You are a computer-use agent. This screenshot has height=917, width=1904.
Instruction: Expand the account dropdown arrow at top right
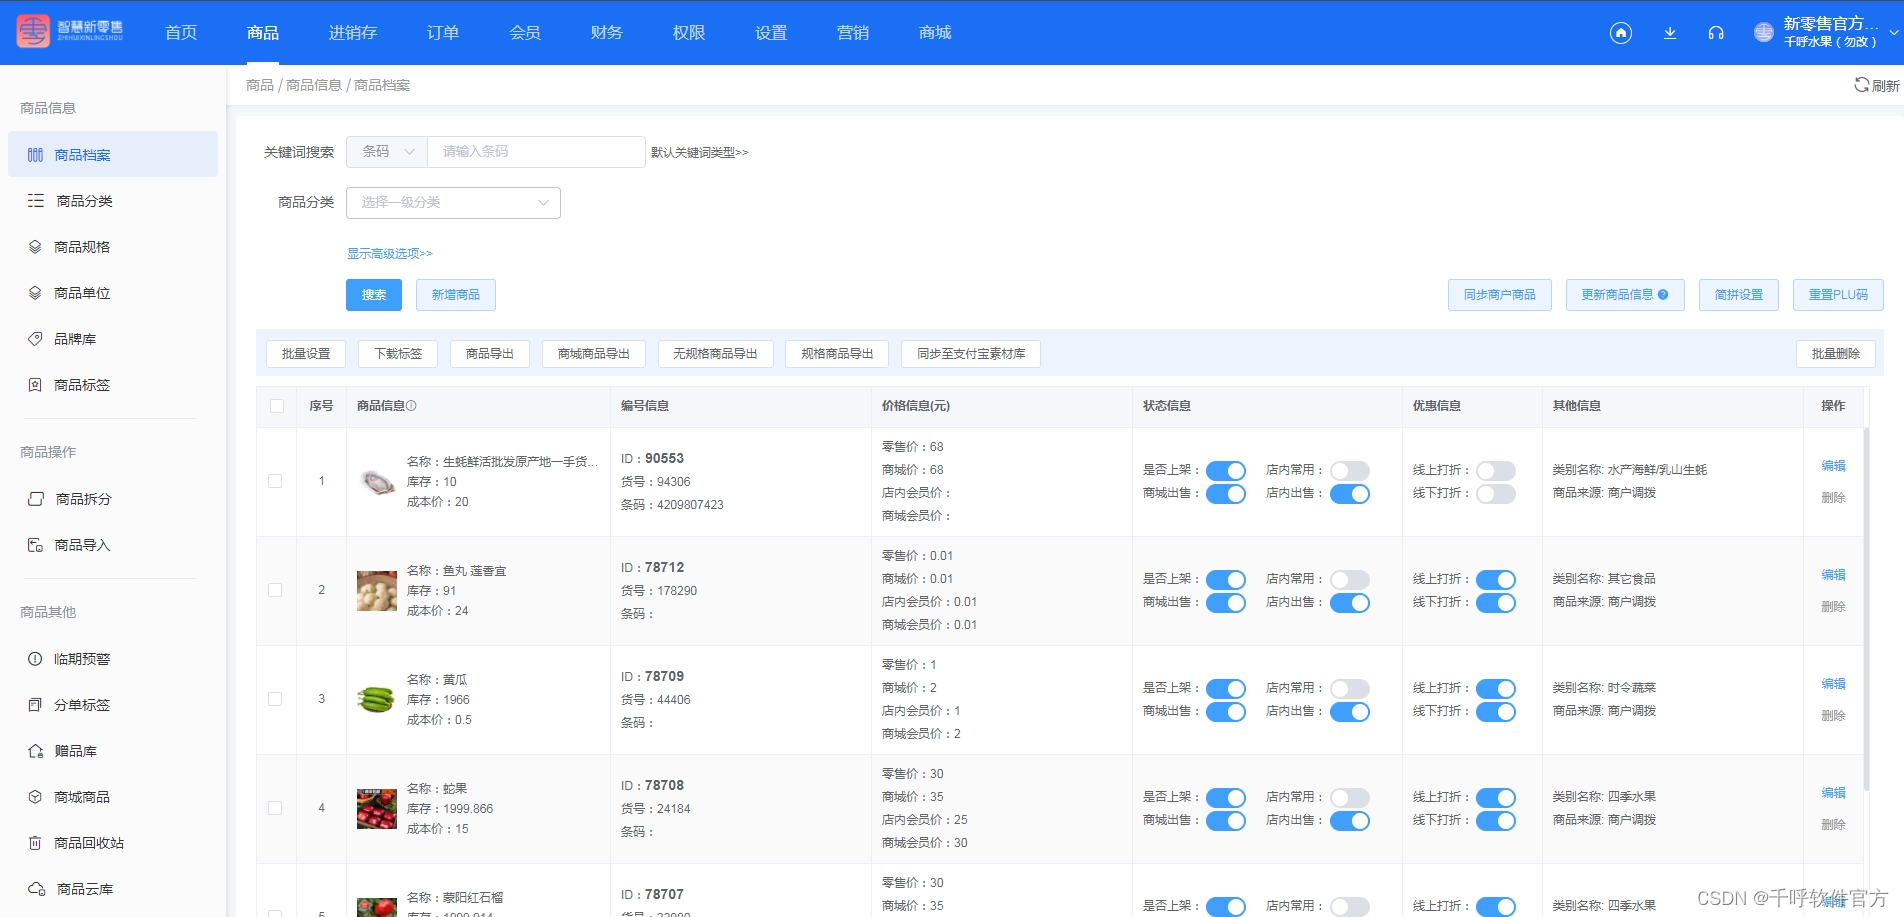coord(1893,32)
